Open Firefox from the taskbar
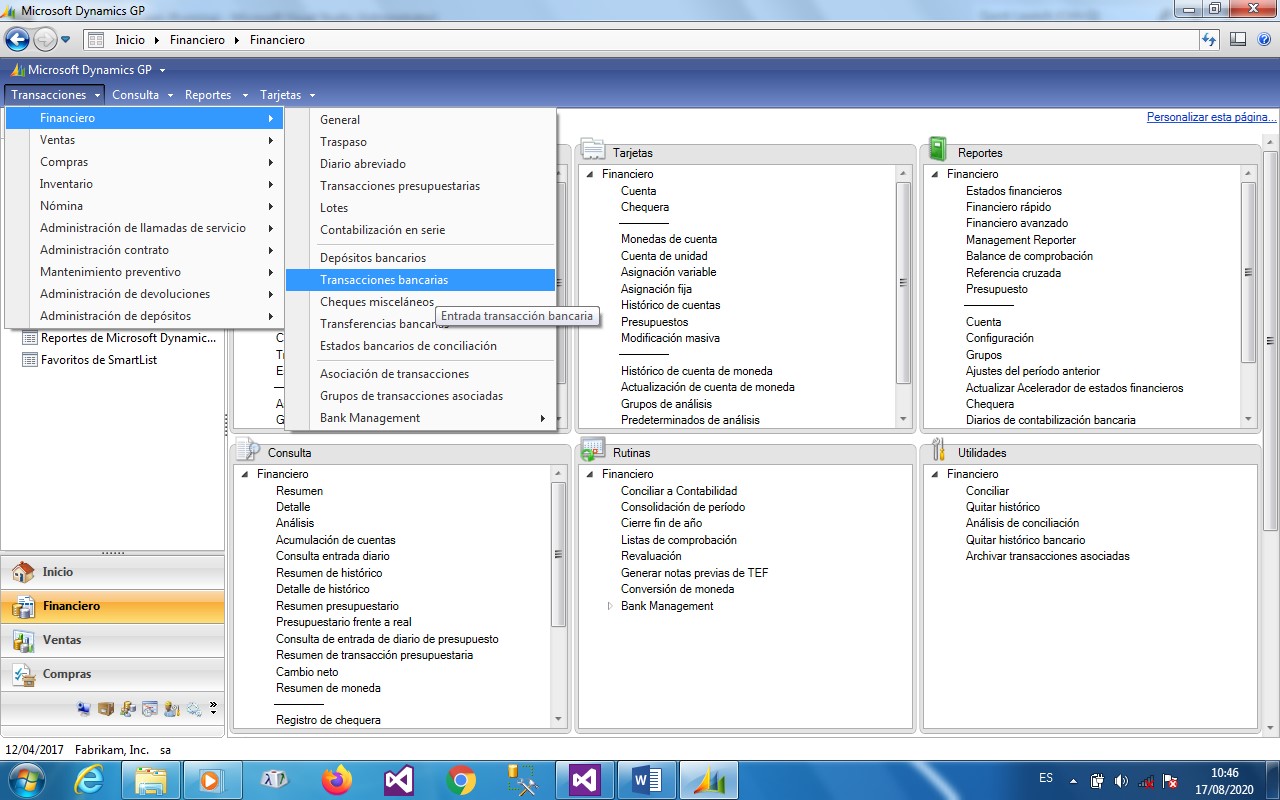This screenshot has width=1280, height=800. 337,779
